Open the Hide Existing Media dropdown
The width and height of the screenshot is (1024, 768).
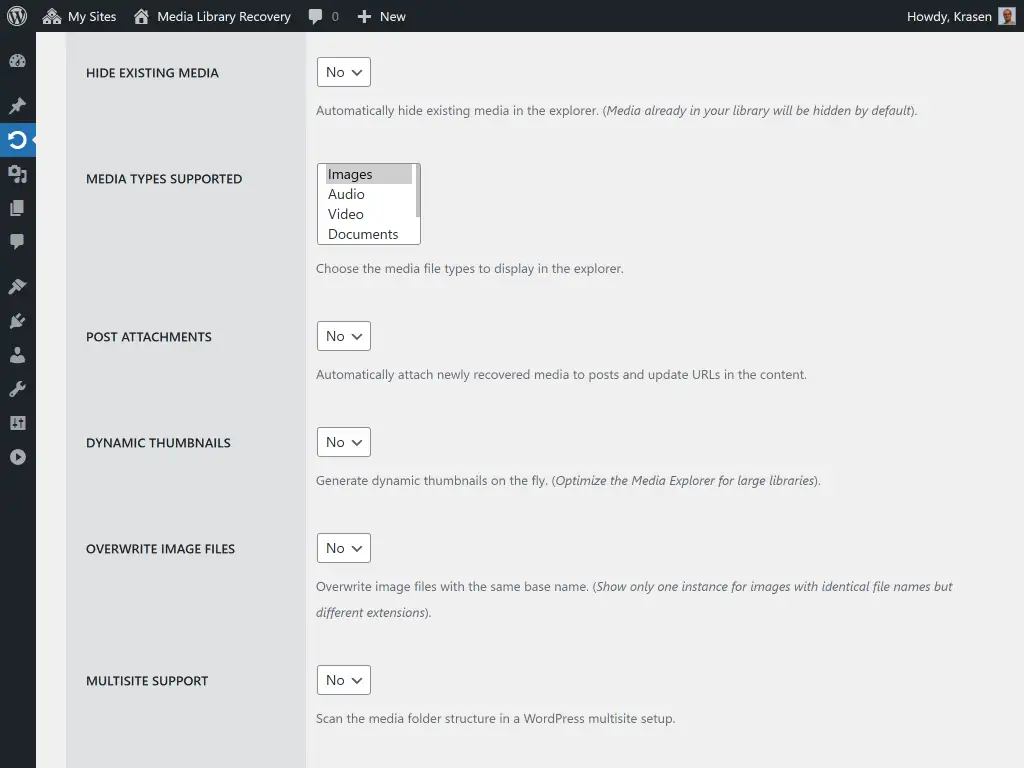[x=343, y=72]
